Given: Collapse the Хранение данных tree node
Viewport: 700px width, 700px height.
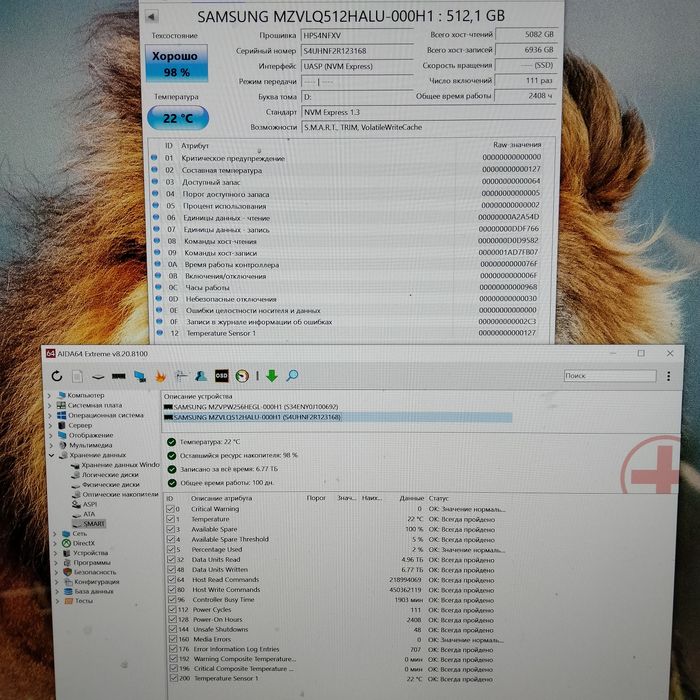Looking at the screenshot, I should click(x=52, y=455).
